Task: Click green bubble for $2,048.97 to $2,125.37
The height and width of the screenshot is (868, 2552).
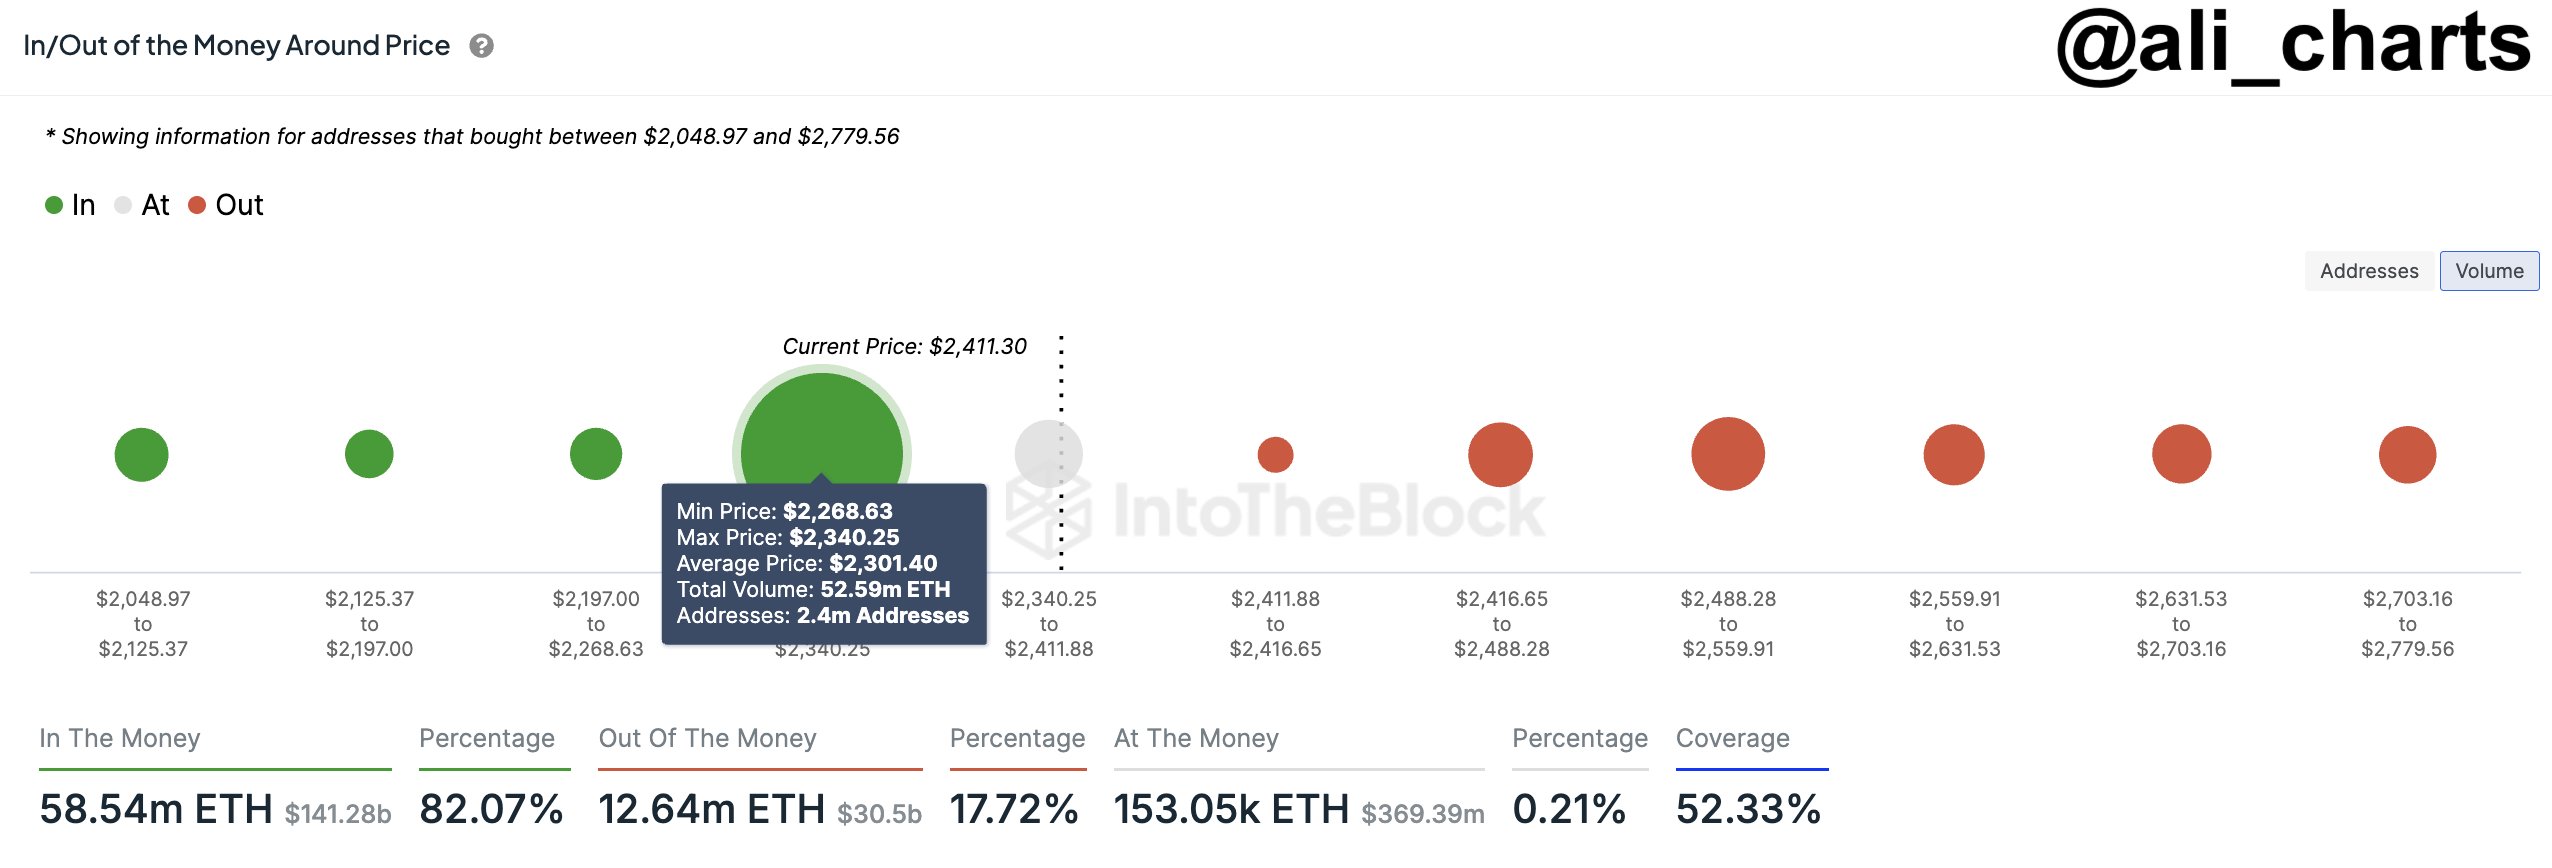Action: [x=141, y=454]
